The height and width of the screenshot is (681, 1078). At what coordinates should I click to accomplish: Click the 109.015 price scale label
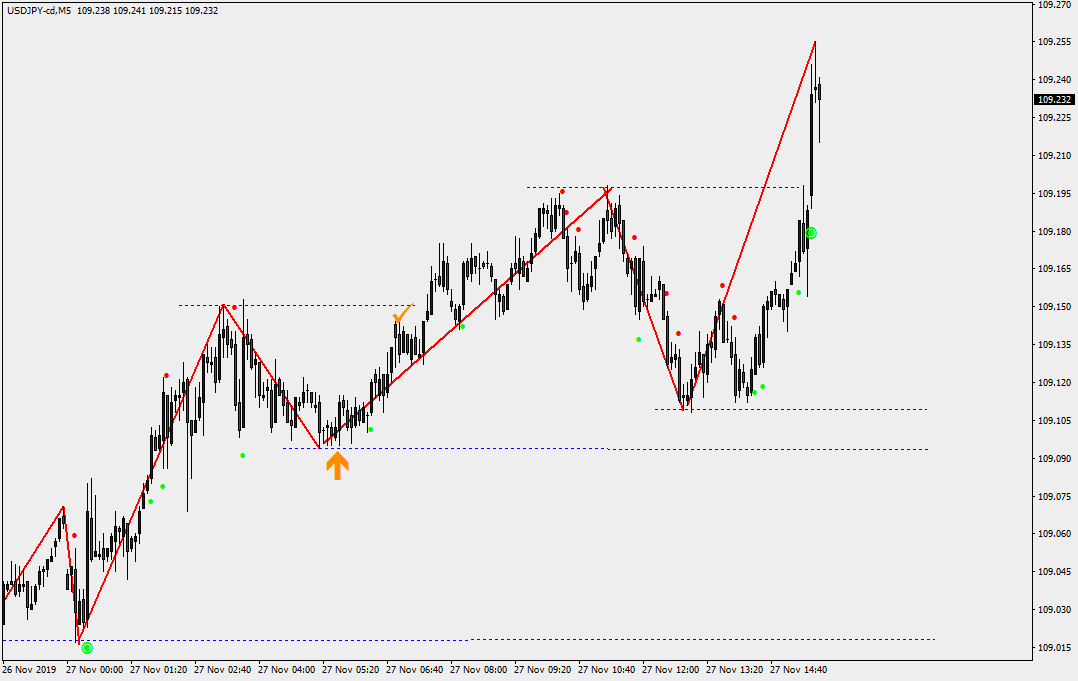[1053, 648]
